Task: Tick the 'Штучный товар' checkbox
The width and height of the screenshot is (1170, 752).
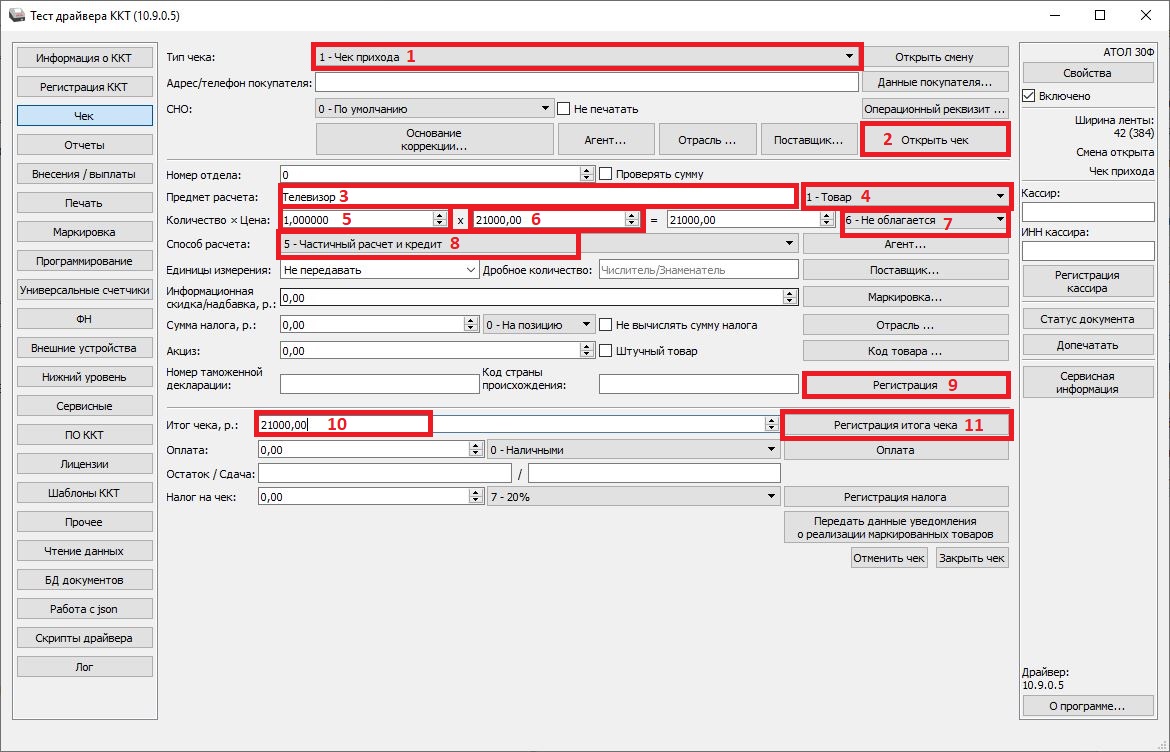Action: pyautogui.click(x=605, y=351)
